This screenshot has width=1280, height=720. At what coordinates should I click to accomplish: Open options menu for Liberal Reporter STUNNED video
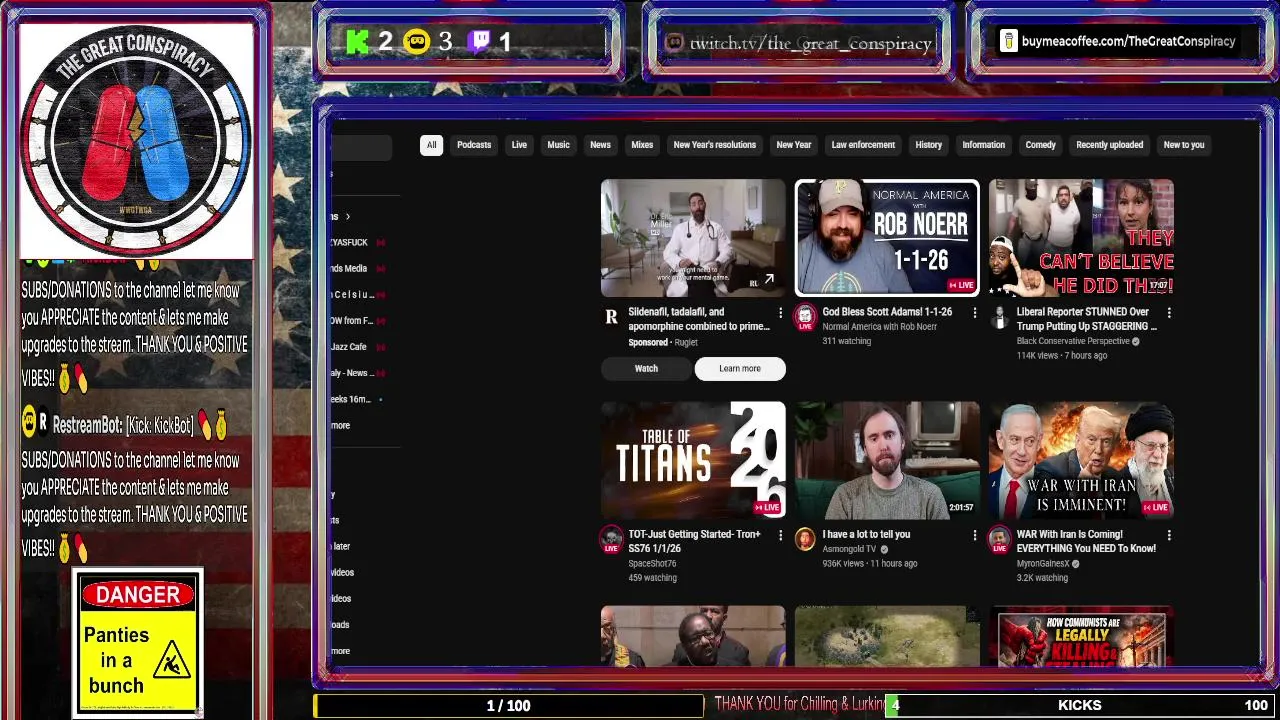pos(1169,313)
